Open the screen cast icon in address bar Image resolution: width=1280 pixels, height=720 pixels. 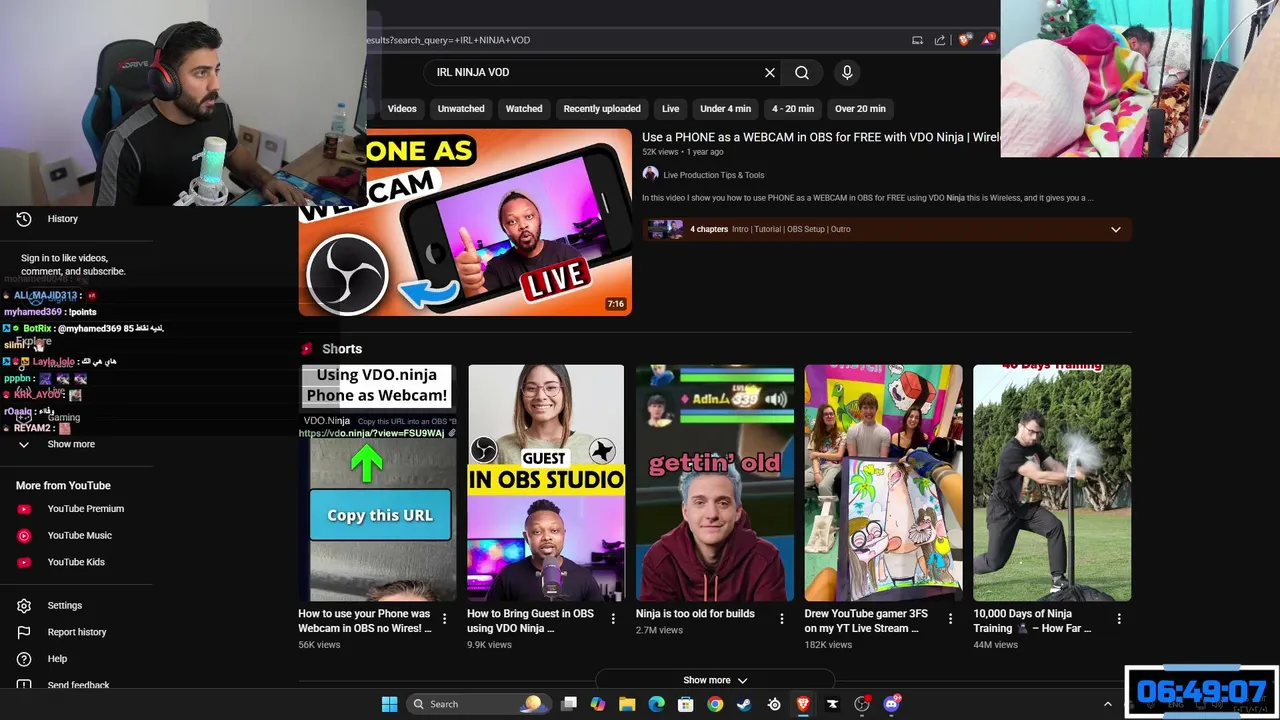pos(917,40)
